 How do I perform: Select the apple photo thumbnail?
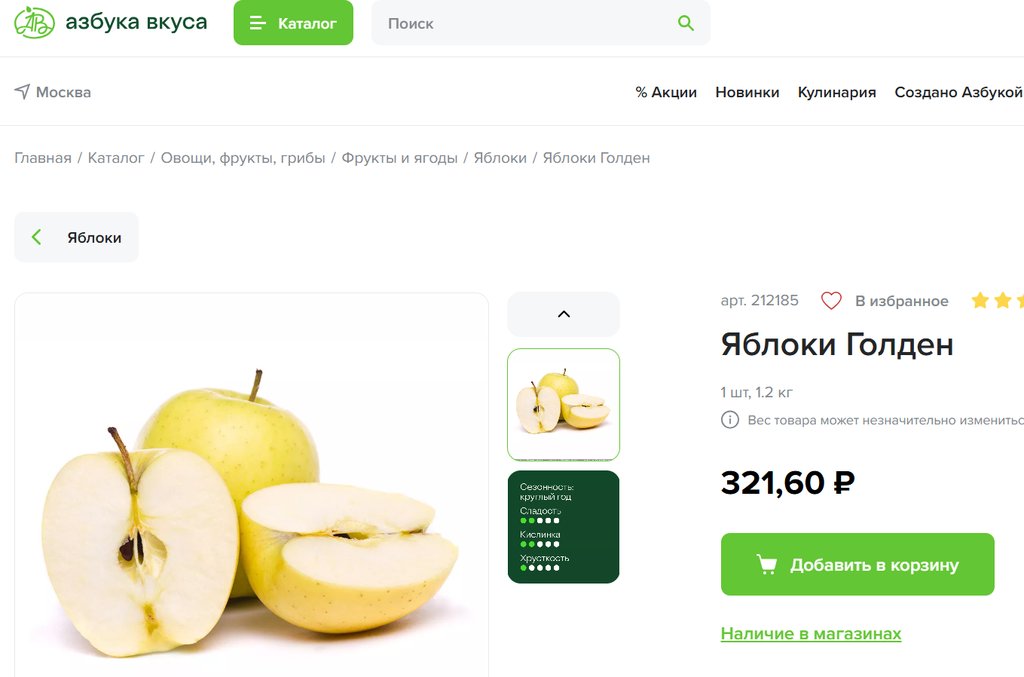click(x=564, y=405)
